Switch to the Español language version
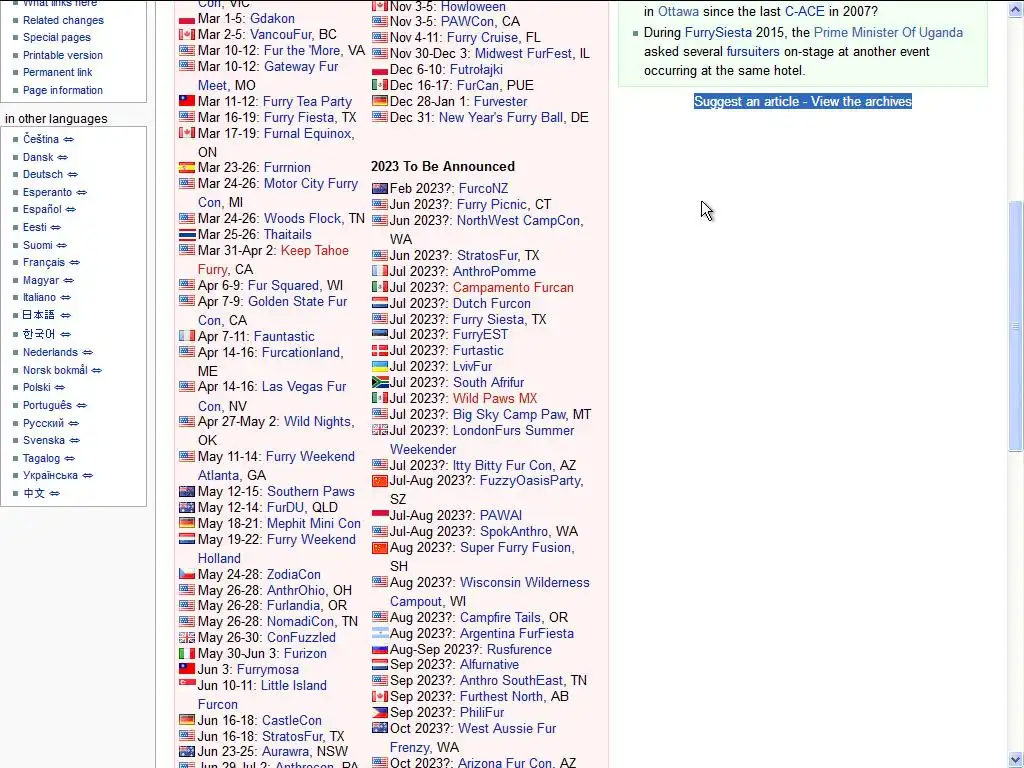 (42, 210)
